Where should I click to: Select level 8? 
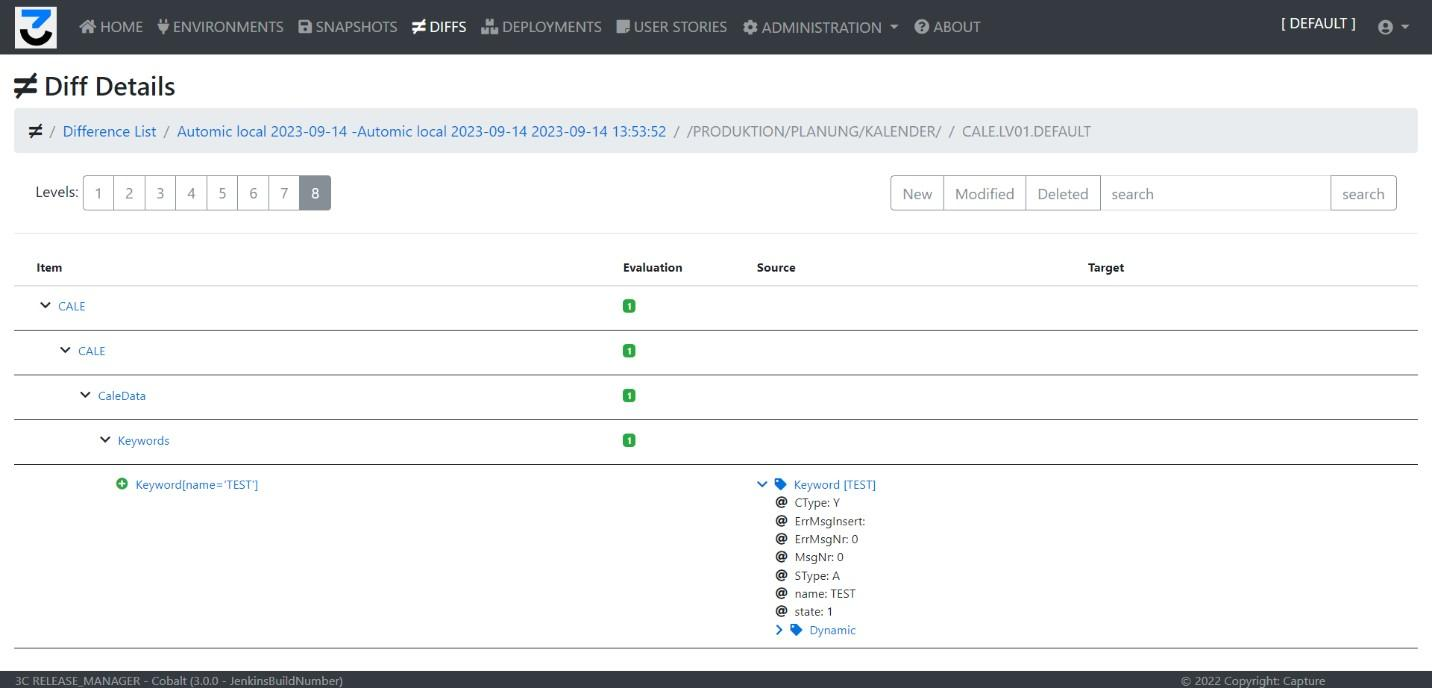315,194
